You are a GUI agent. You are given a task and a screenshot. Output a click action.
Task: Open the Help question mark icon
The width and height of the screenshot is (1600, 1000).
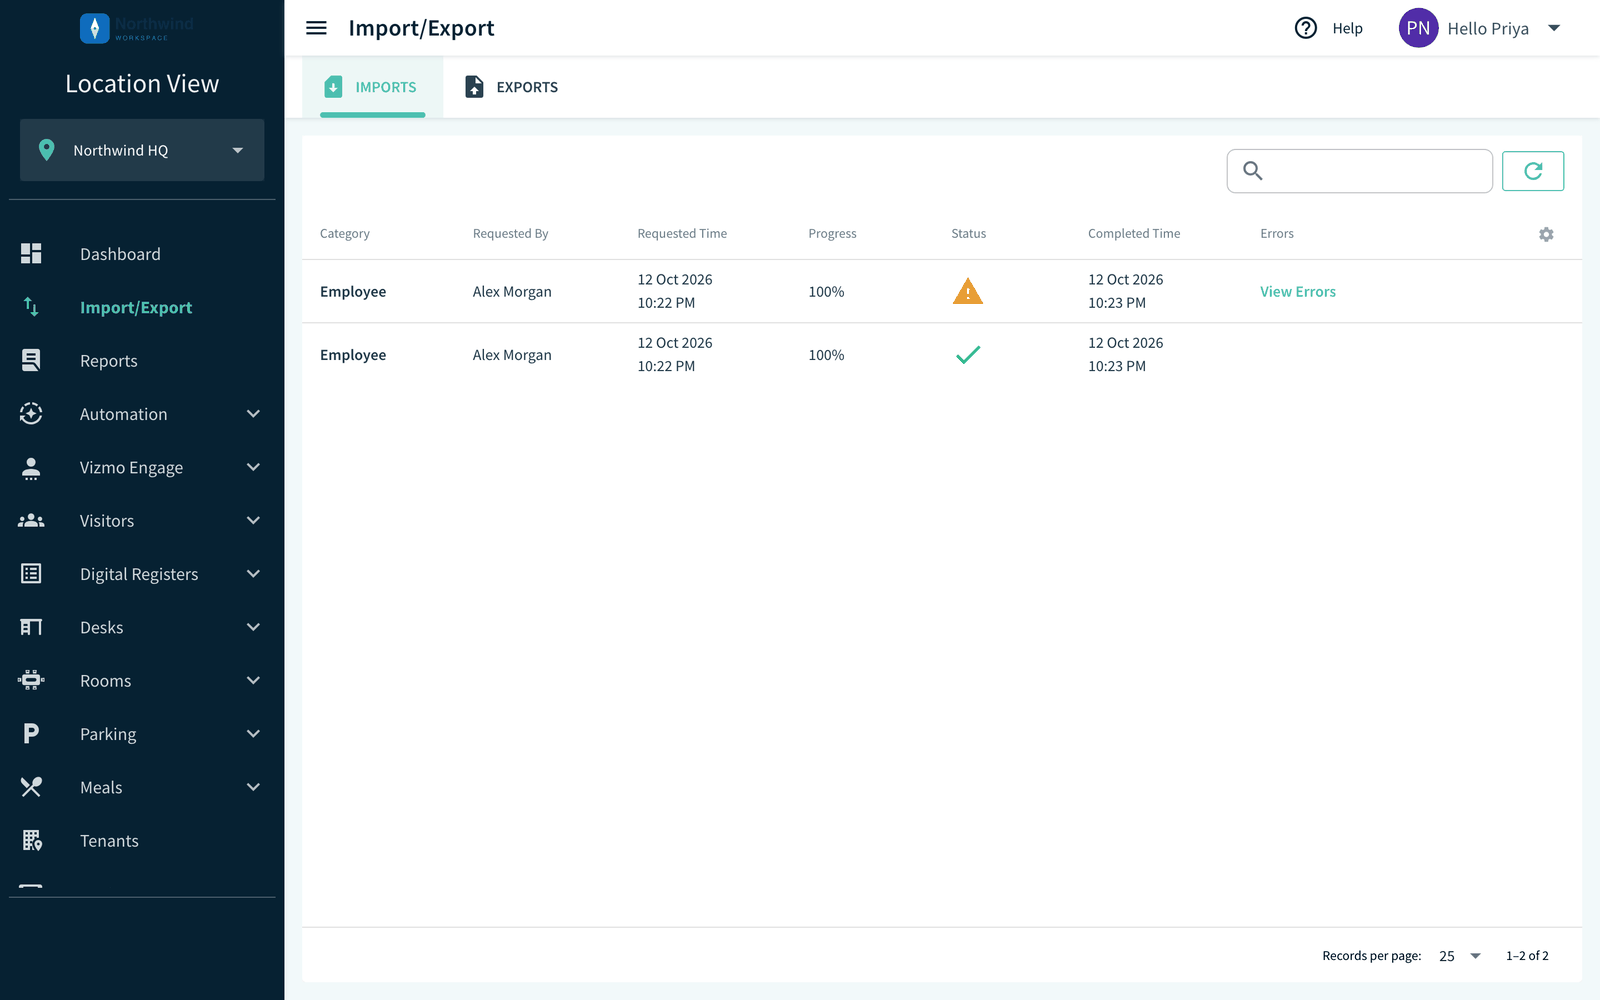pos(1306,28)
